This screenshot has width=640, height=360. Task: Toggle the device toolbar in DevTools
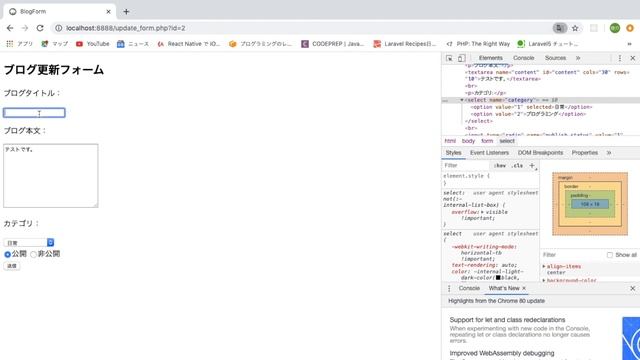tap(461, 58)
